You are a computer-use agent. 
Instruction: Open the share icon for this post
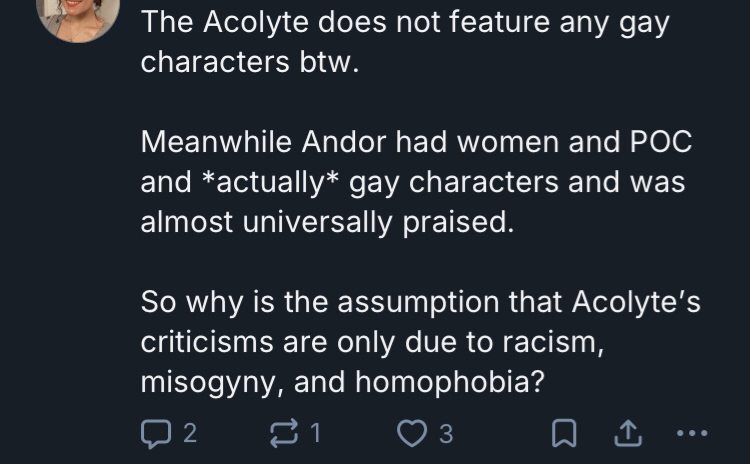pos(628,433)
